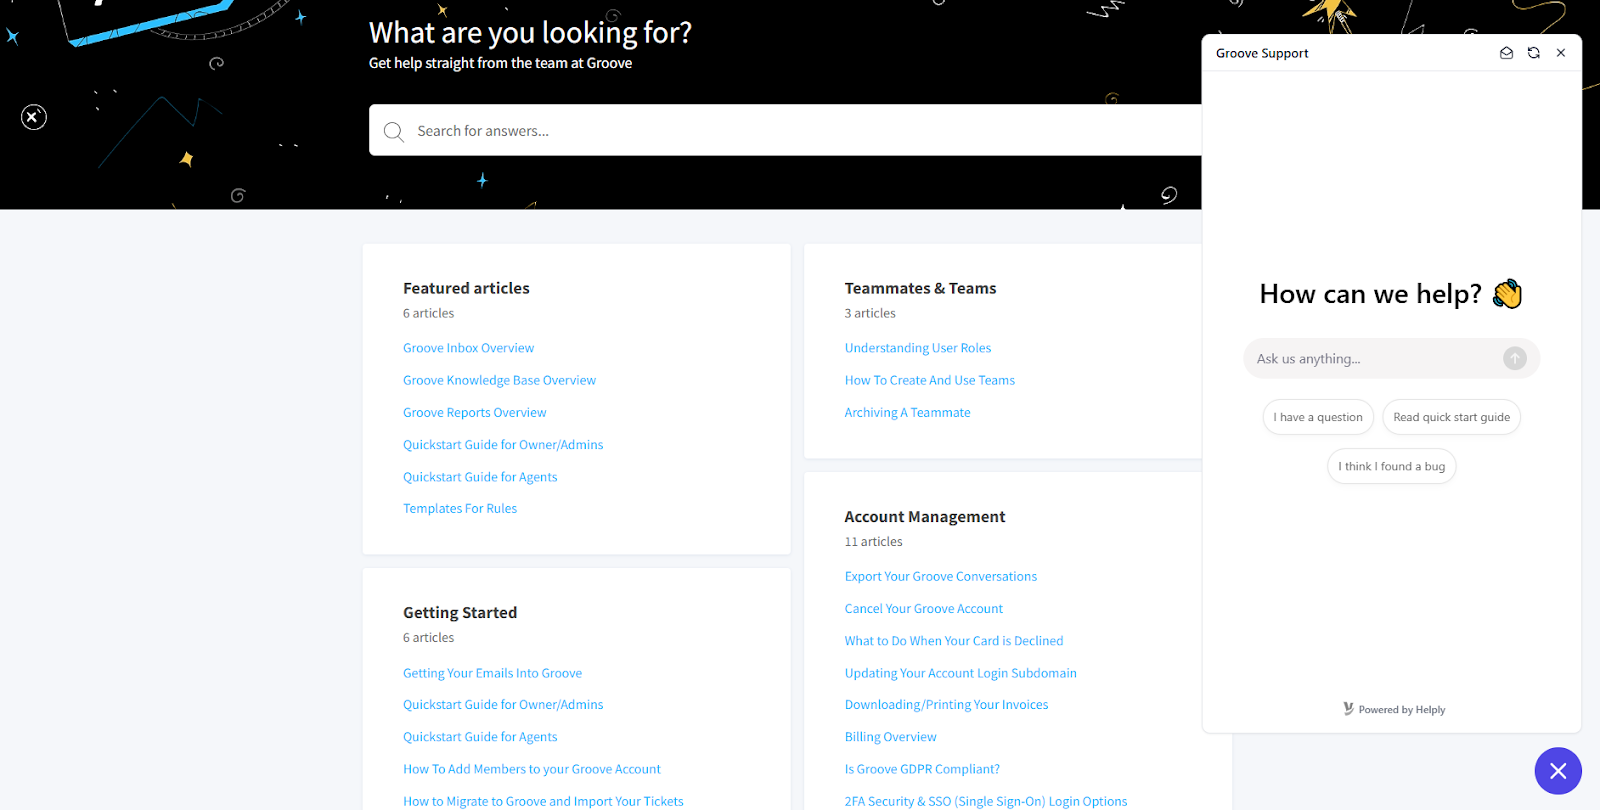Image resolution: width=1600 pixels, height=810 pixels.
Task: Open Billing Overview article
Action: [x=890, y=737]
